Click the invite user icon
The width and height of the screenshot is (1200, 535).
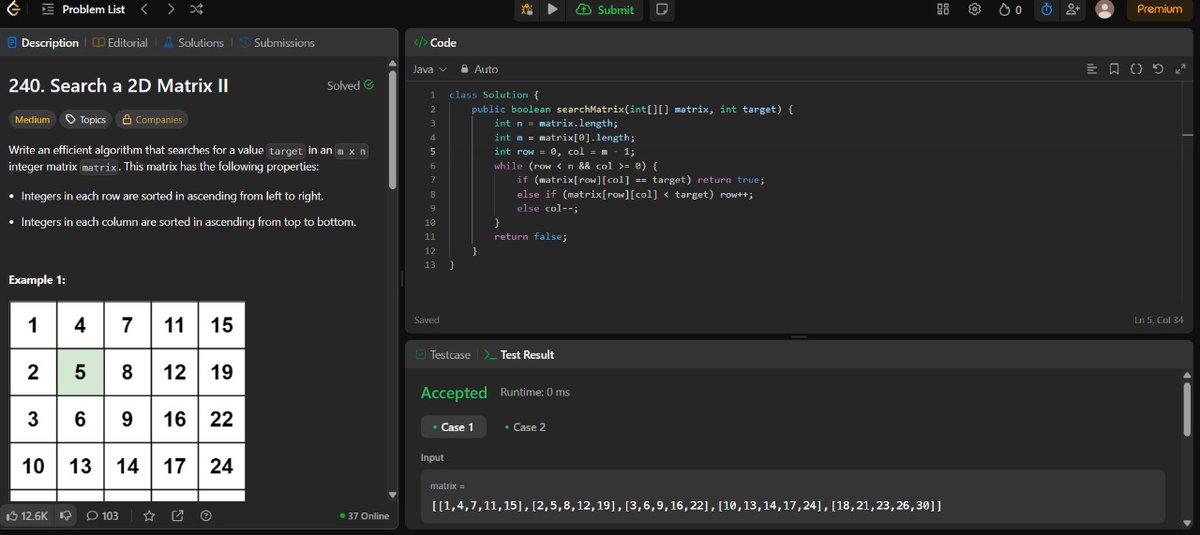(1074, 9)
